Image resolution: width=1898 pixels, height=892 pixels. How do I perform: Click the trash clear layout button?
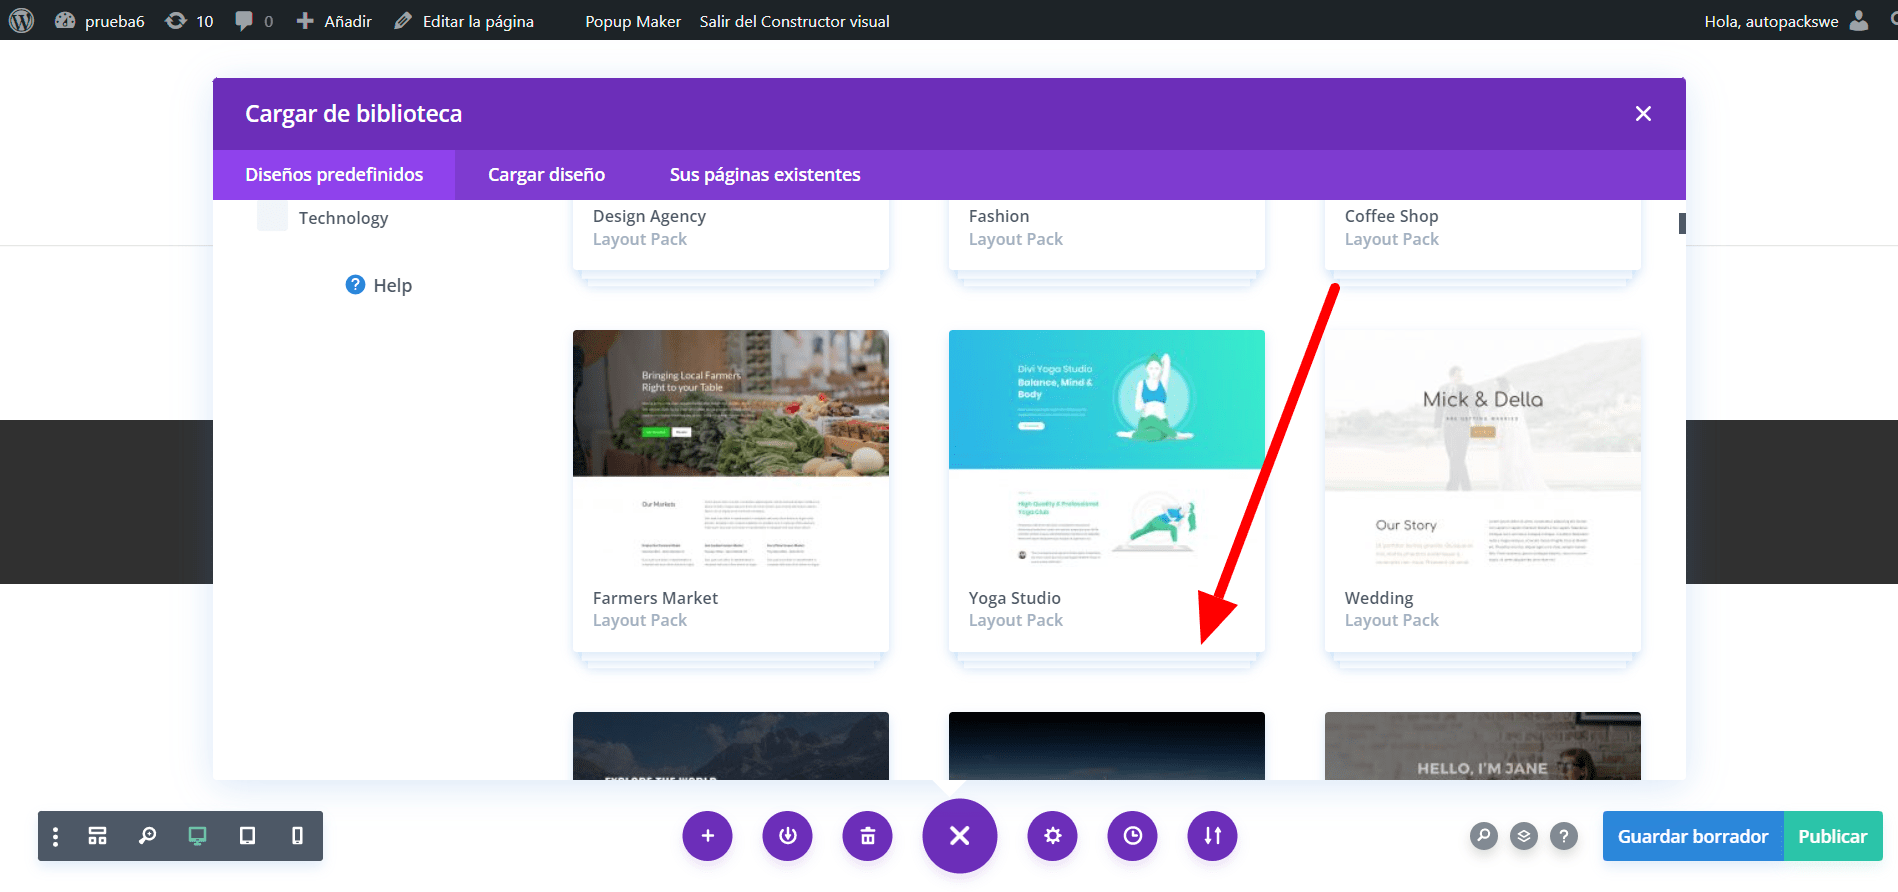pos(868,836)
